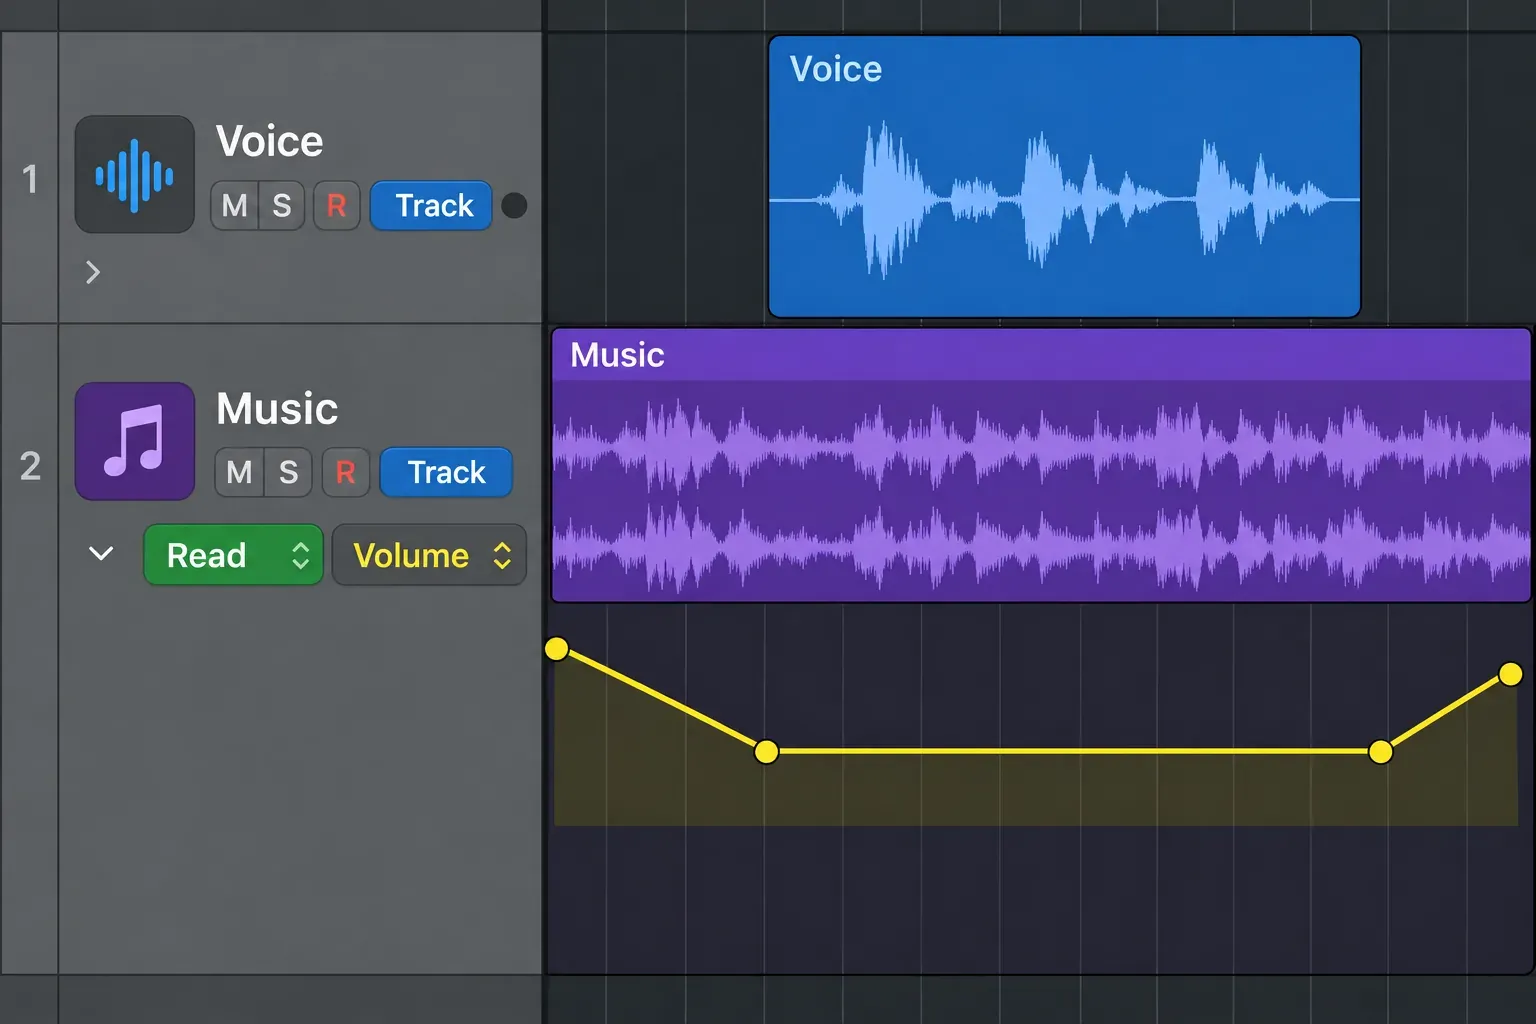This screenshot has height=1024, width=1536.
Task: Select the purple Music audio region
Action: (1041, 465)
